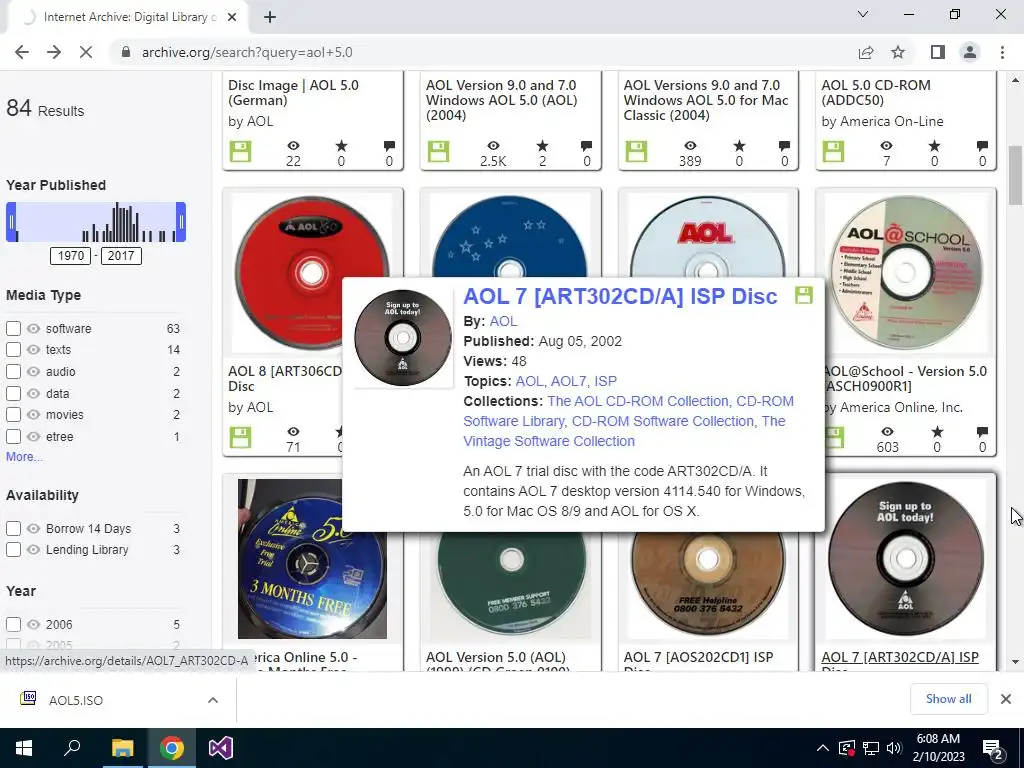The image size is (1024, 768).
Task: Click reviews icon on AOL@School card
Action: point(982,432)
